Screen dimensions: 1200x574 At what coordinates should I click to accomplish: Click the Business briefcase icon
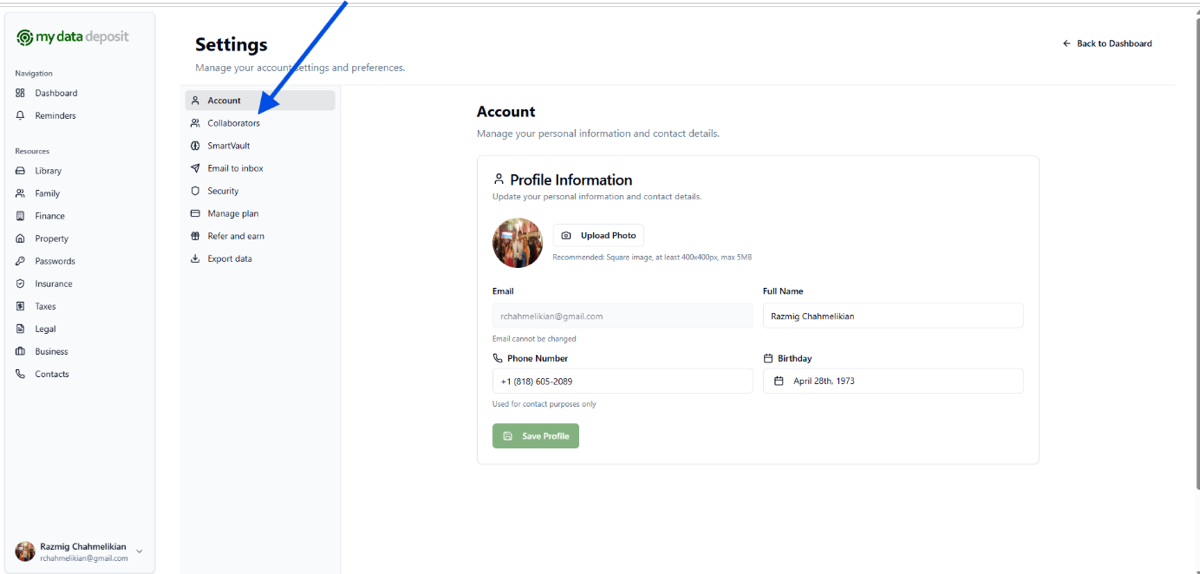pos(20,352)
